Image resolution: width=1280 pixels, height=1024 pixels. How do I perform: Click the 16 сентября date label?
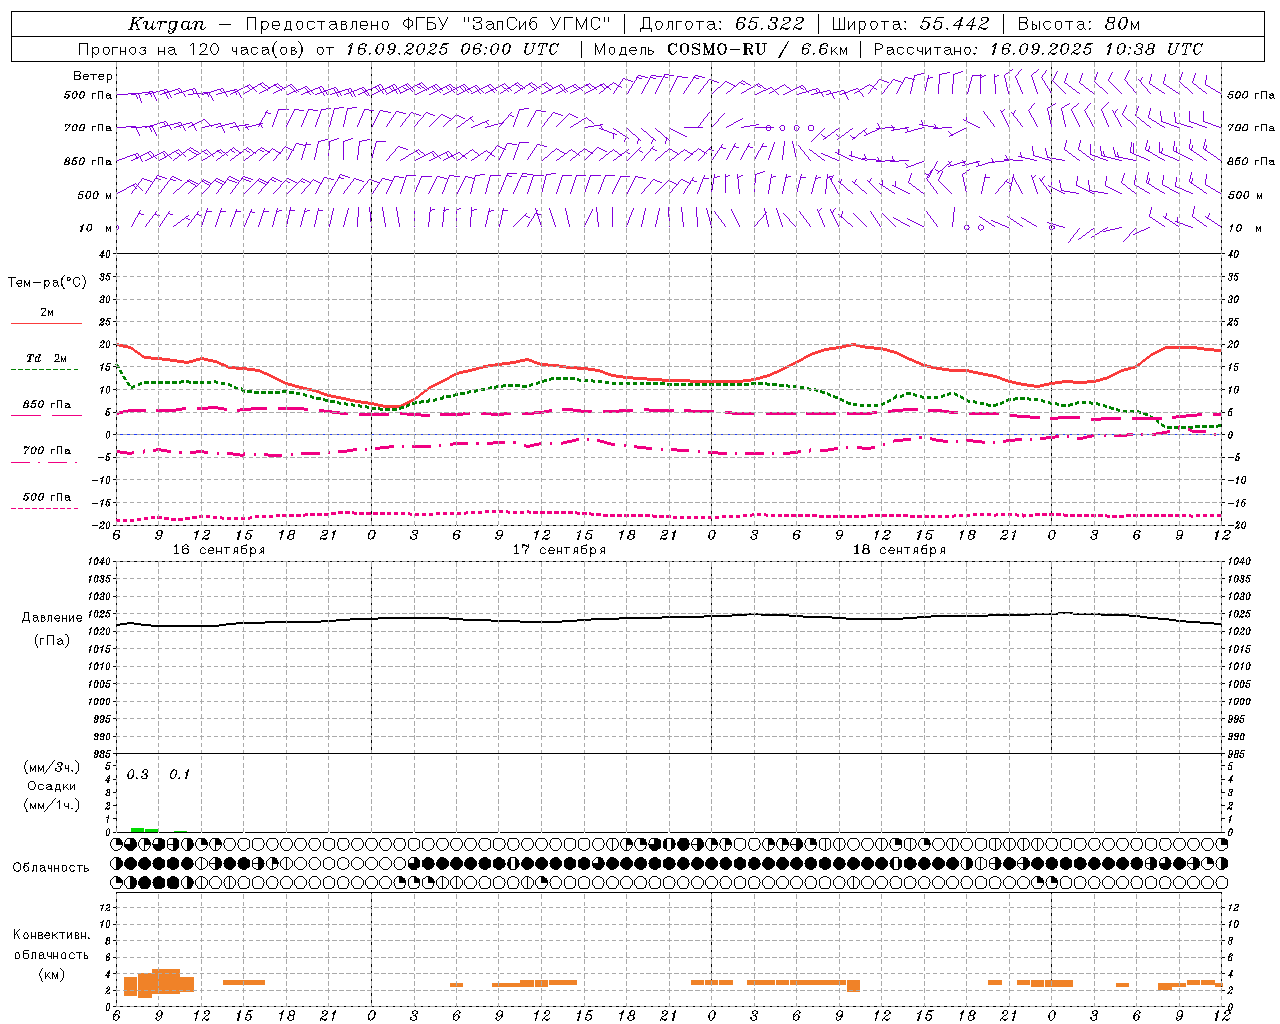click(x=219, y=550)
